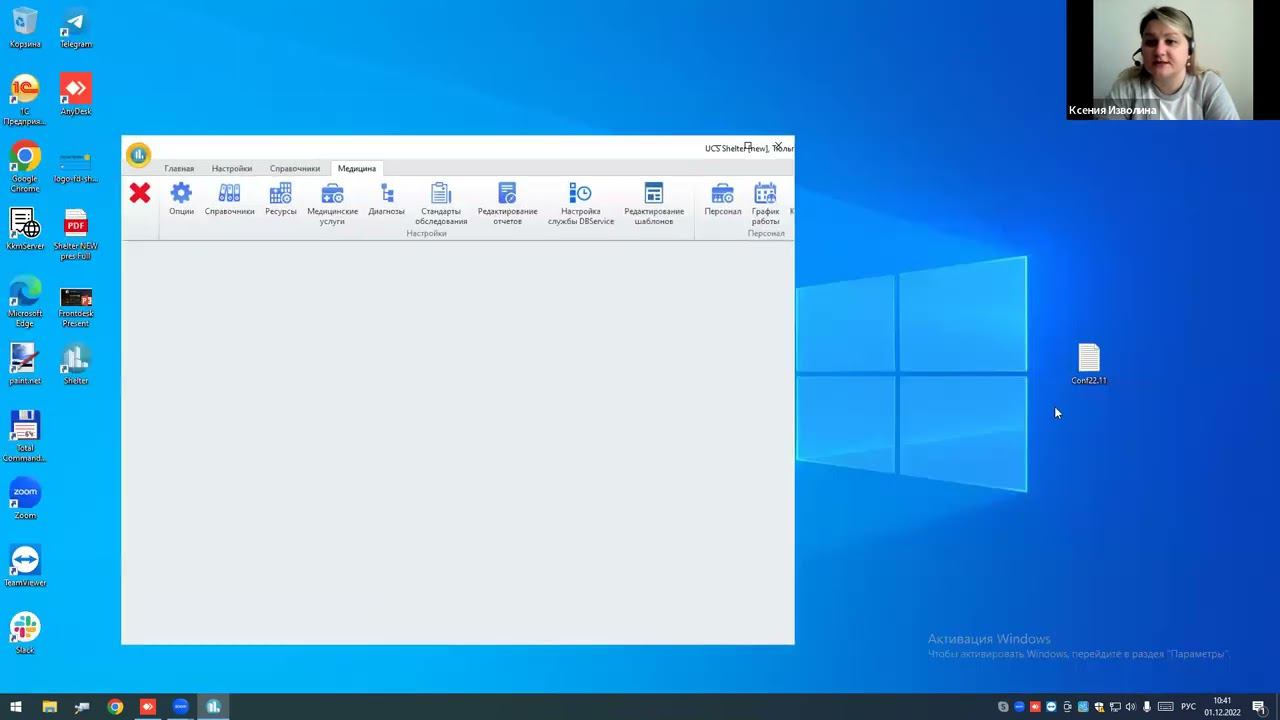Screen dimensions: 1280x720
Task: Select the logo-fd-sh desktop file
Action: [75, 167]
